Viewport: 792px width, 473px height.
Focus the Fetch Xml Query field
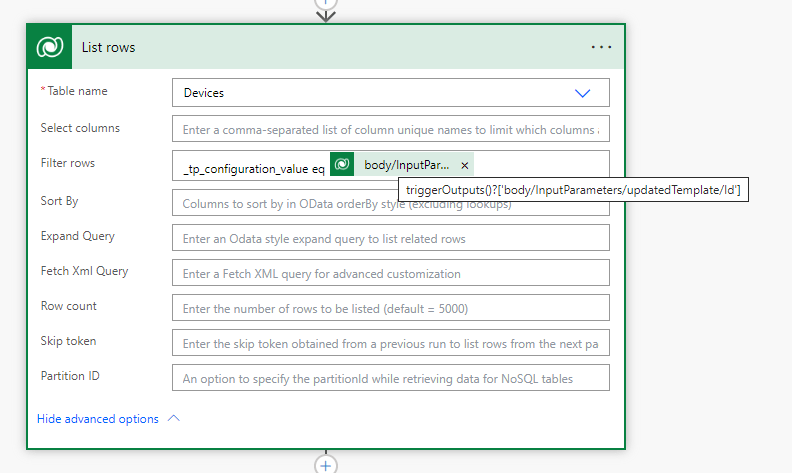click(x=390, y=273)
